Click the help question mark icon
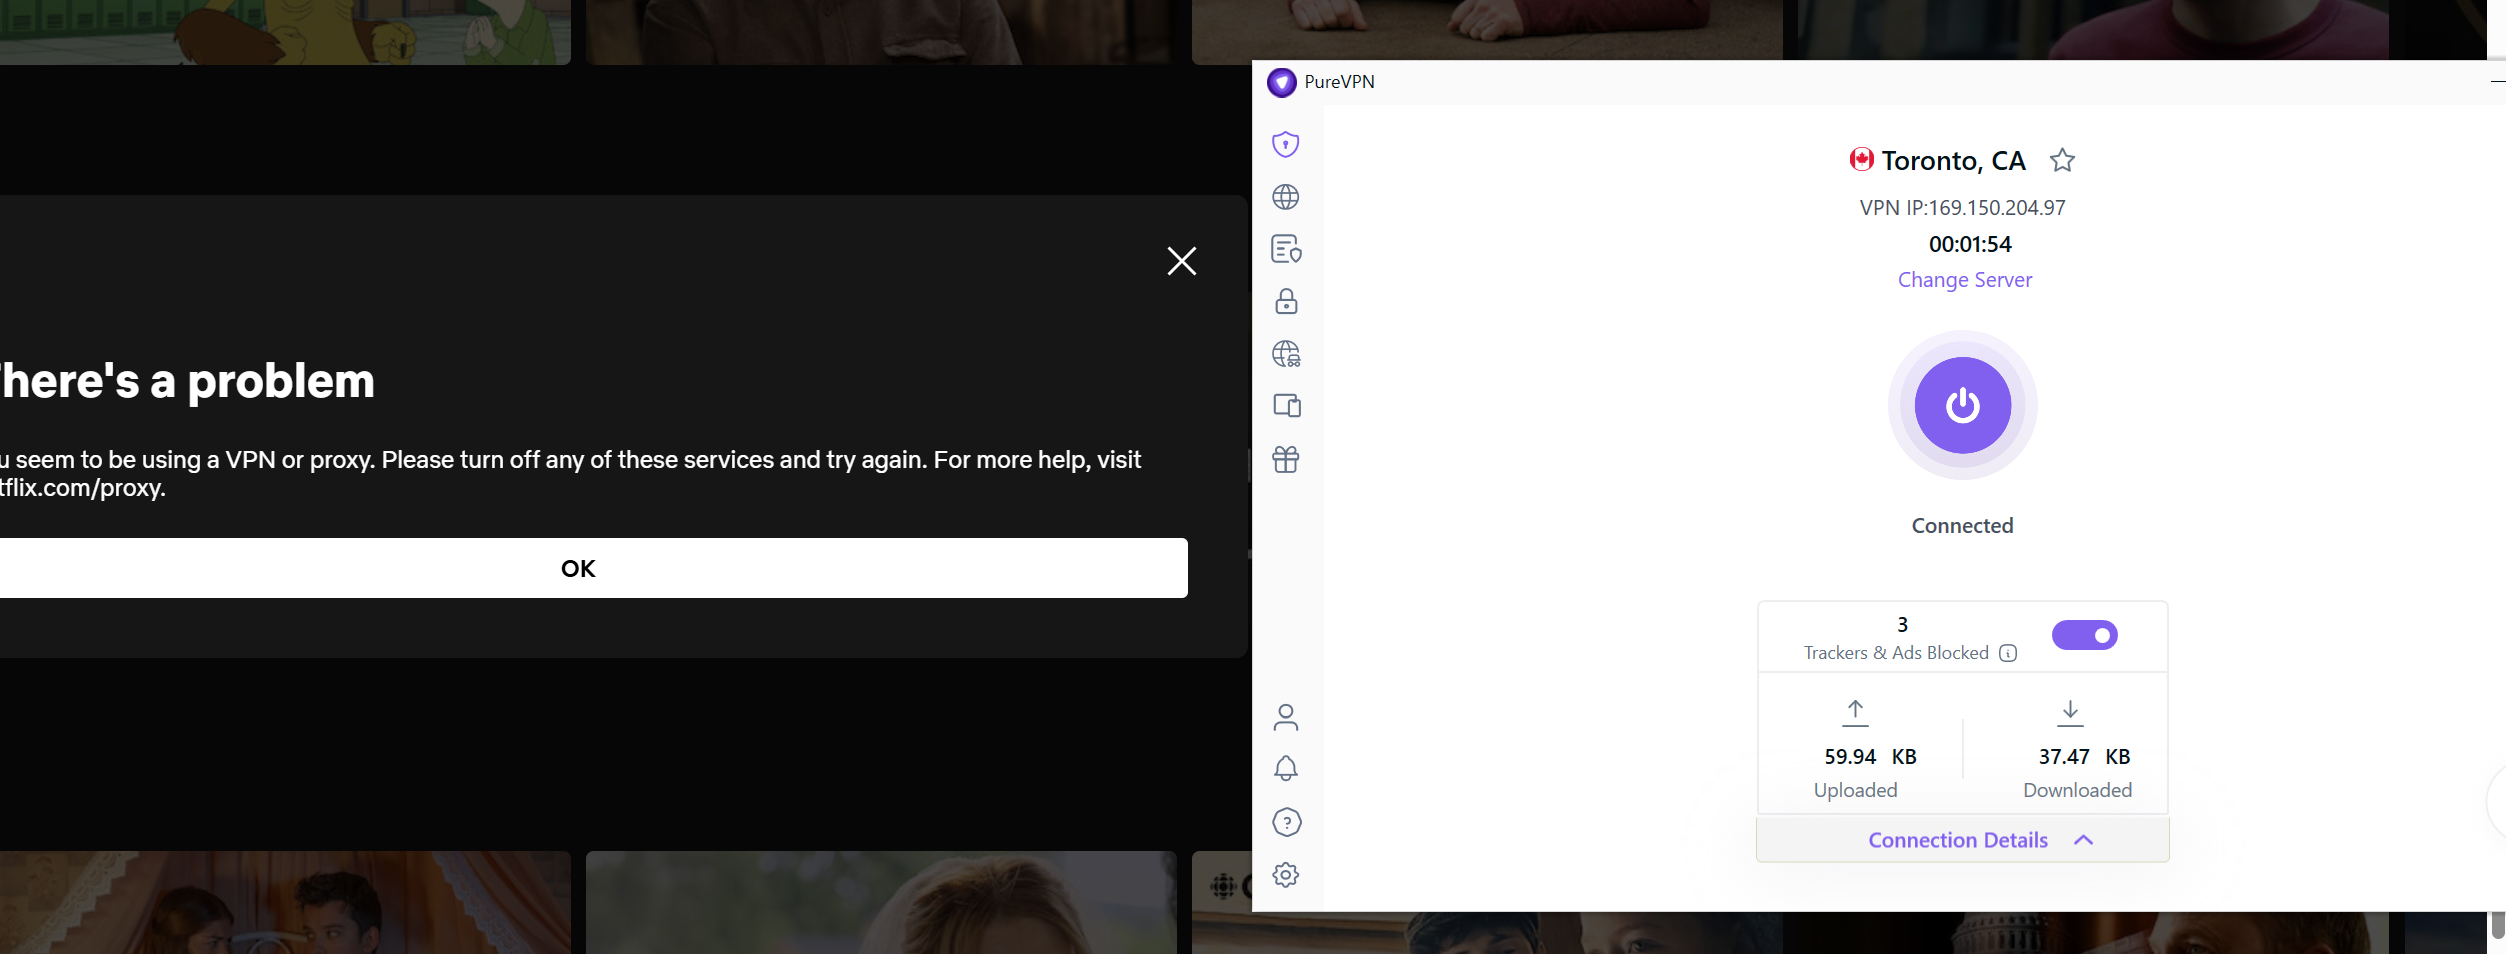 tap(1286, 822)
